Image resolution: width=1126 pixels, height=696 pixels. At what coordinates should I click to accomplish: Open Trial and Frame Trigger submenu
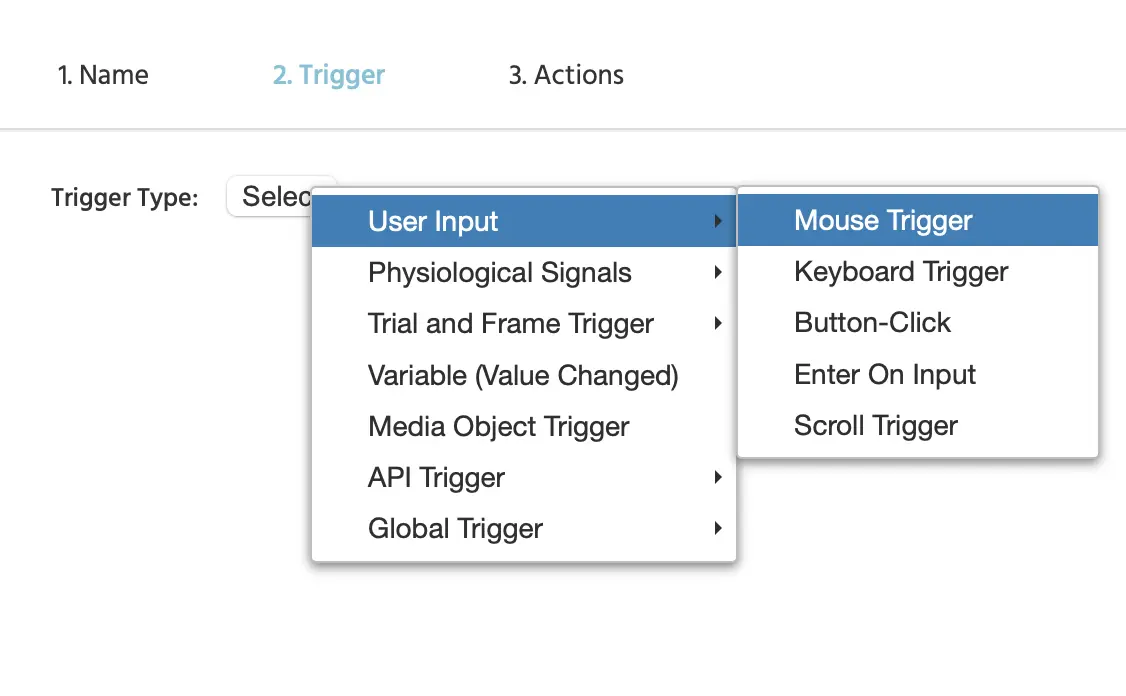(510, 324)
